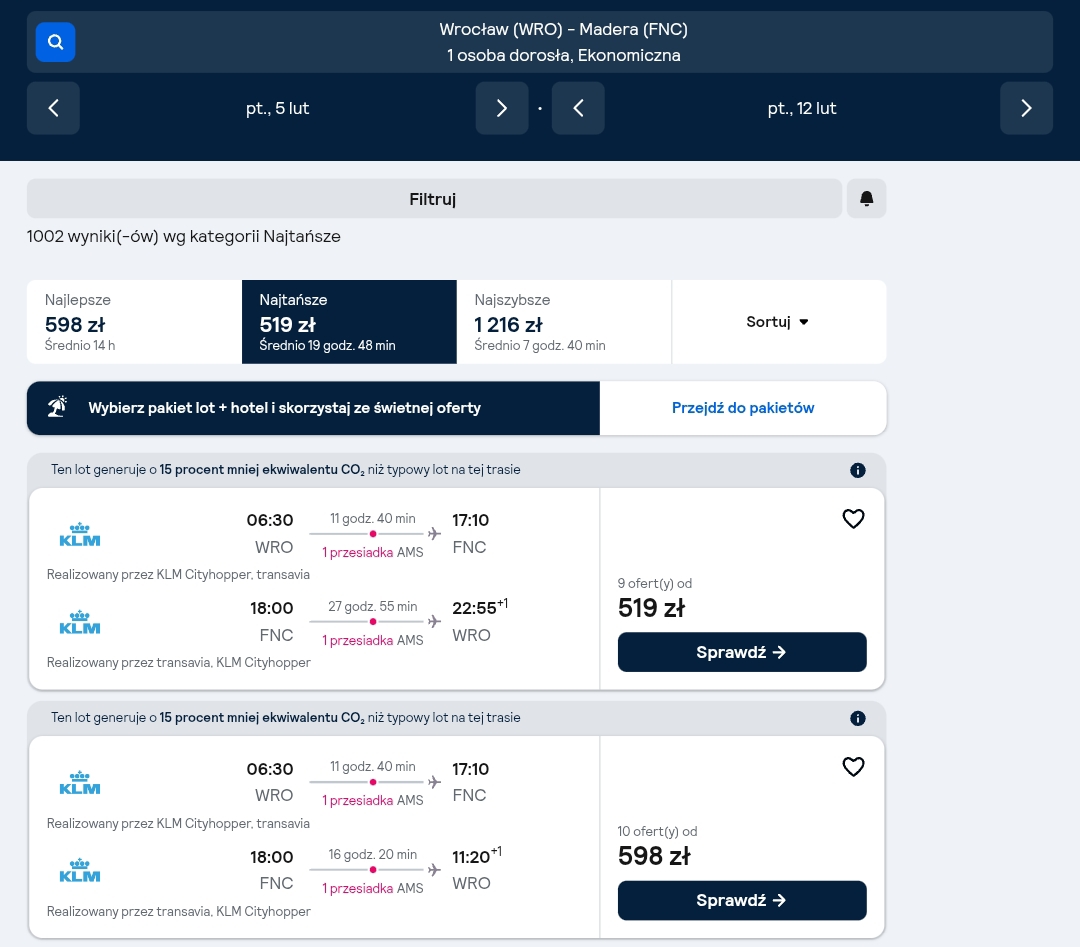
Task: Click 'Wybierz pakiet lot + hotel' banner text
Action: (x=284, y=408)
